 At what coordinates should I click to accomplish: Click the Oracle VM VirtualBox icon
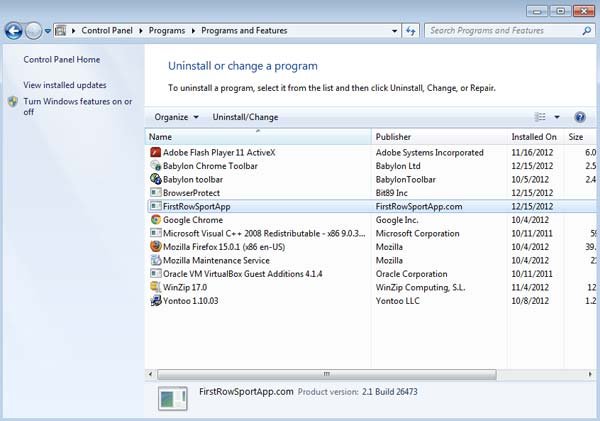(155, 274)
